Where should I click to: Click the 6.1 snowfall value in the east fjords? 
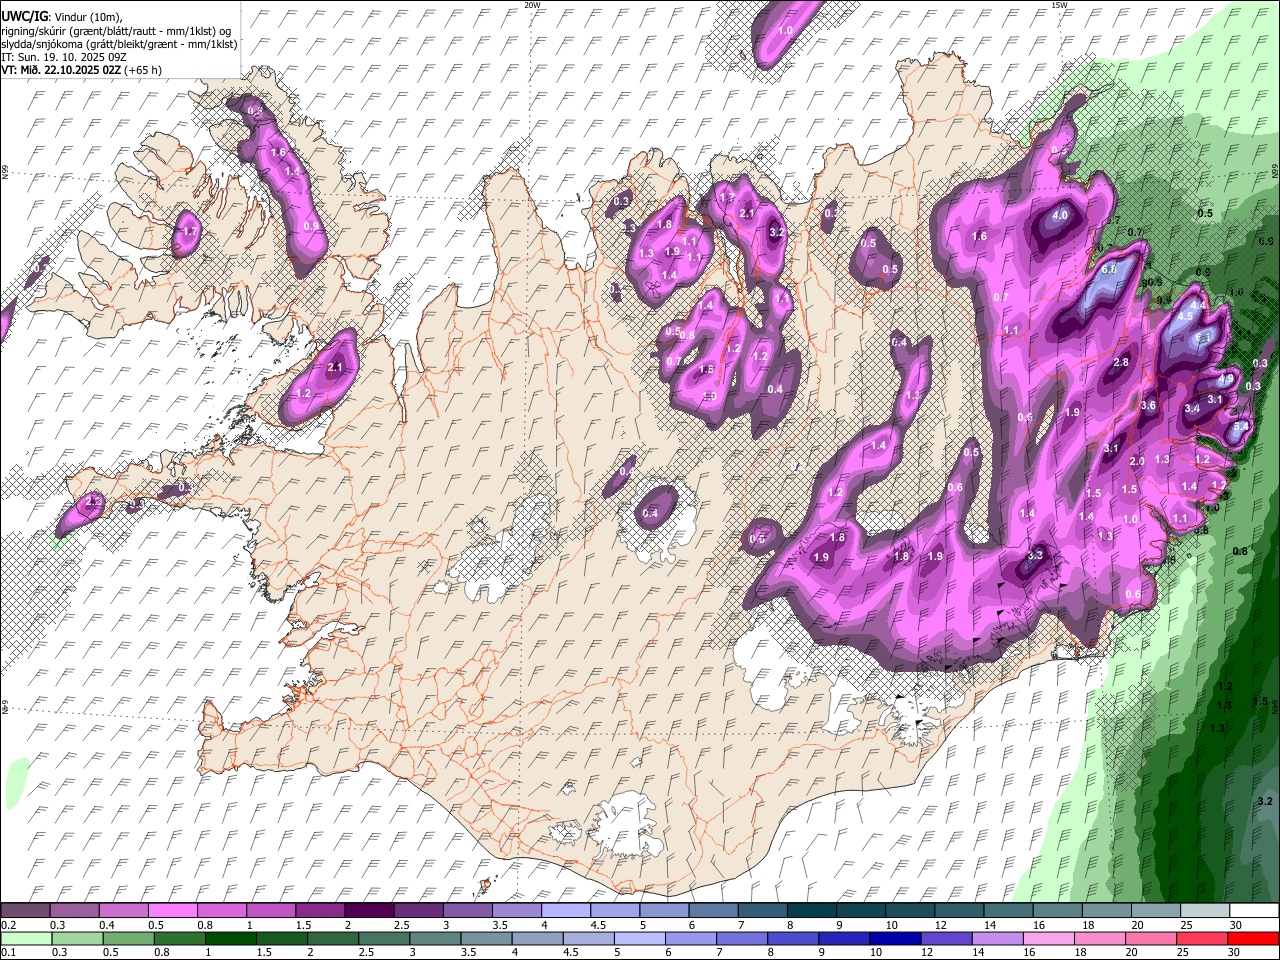coord(1203,338)
